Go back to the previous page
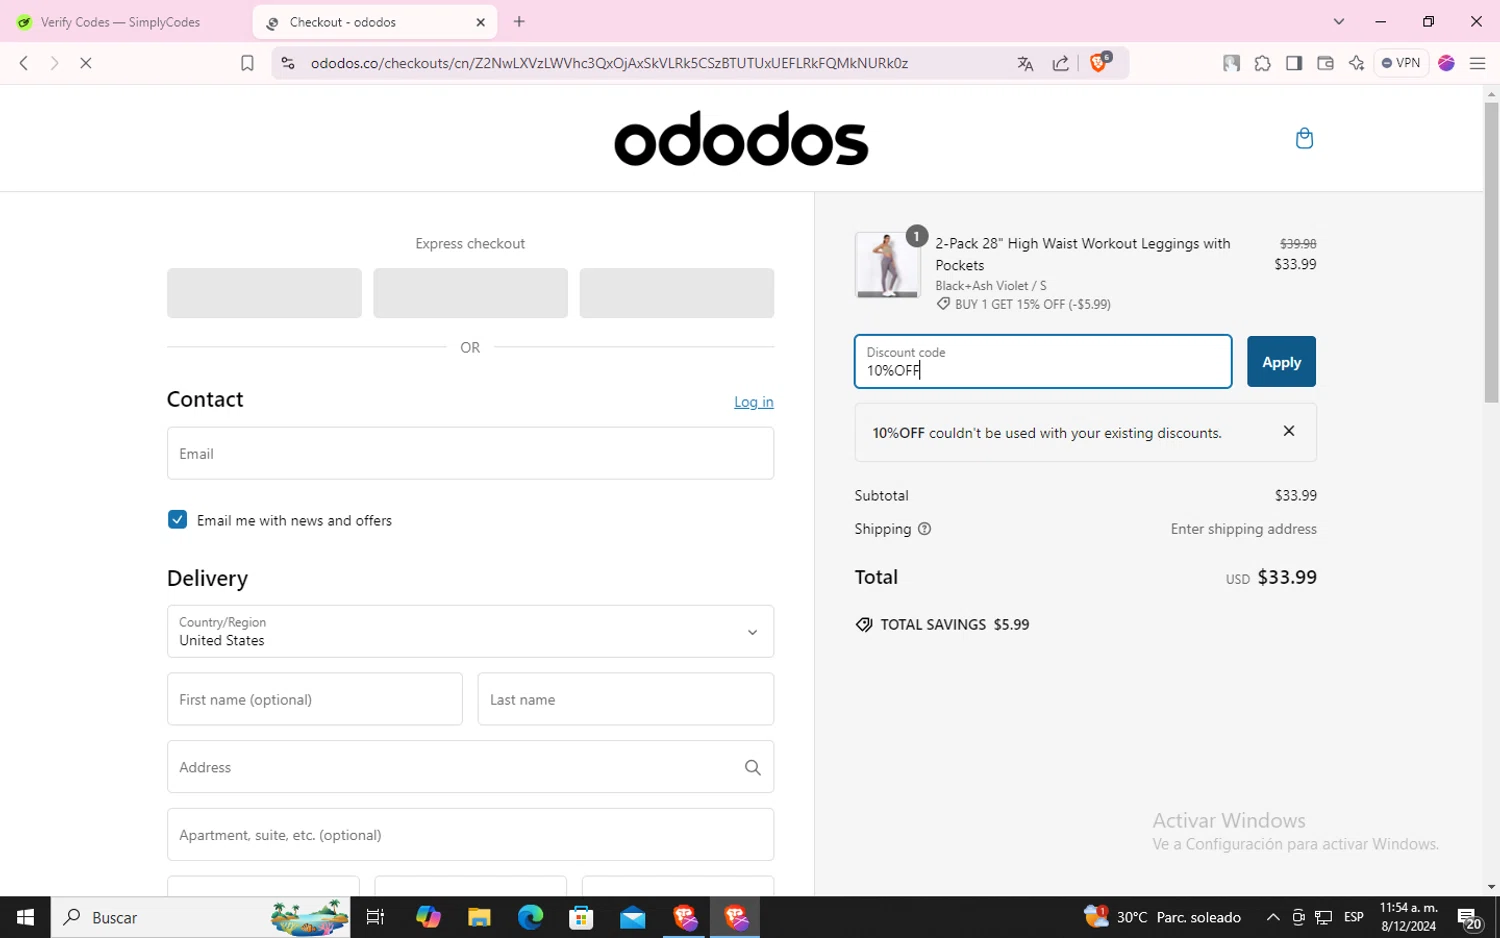The width and height of the screenshot is (1500, 938). 24,63
